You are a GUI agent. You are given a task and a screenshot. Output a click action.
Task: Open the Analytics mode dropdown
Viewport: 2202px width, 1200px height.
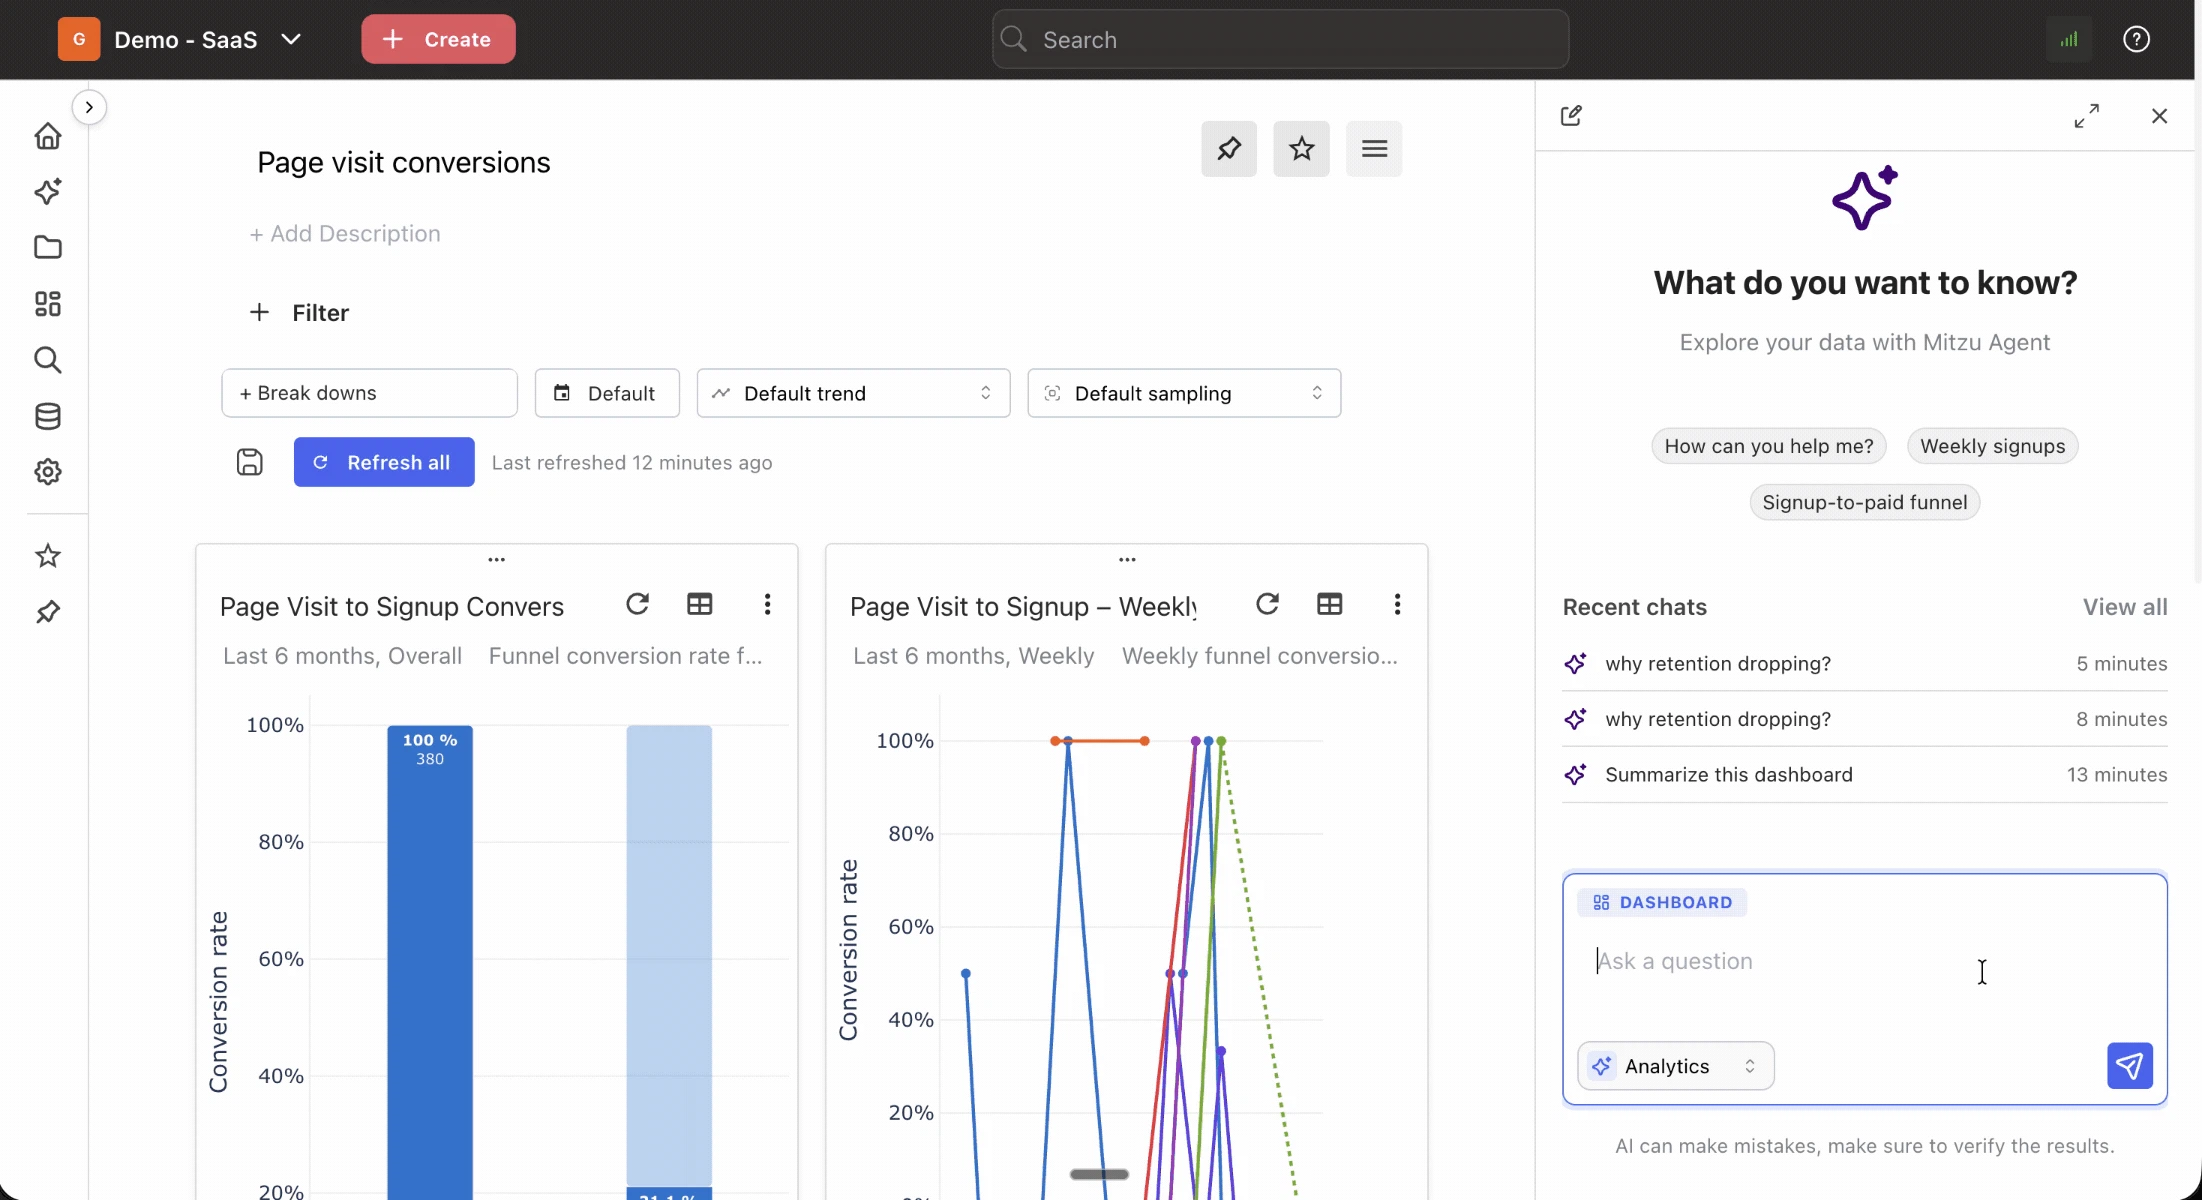1676,1066
